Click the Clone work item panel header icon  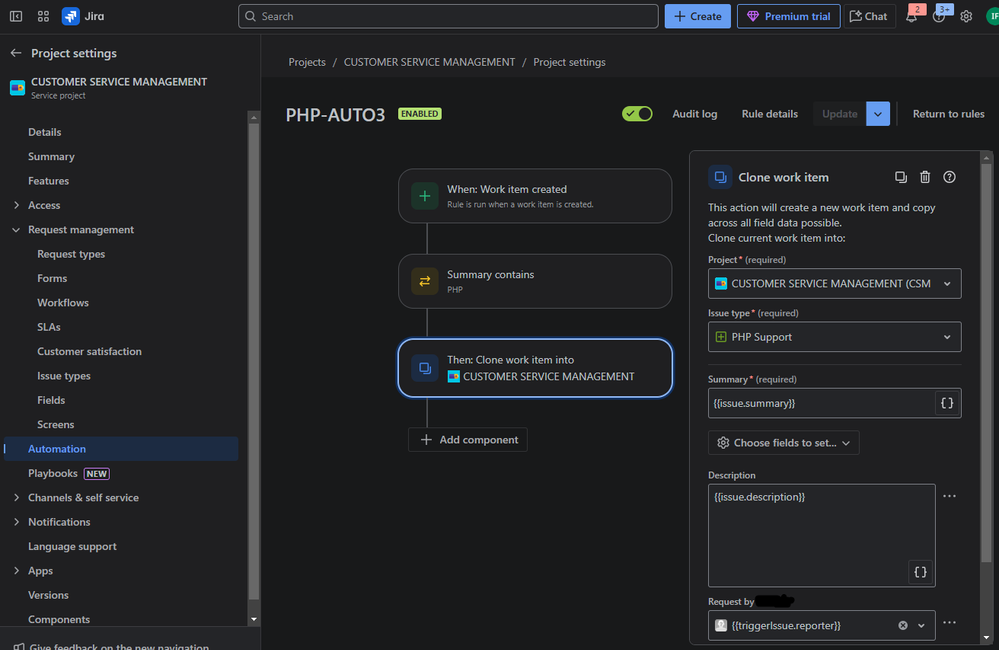720,177
